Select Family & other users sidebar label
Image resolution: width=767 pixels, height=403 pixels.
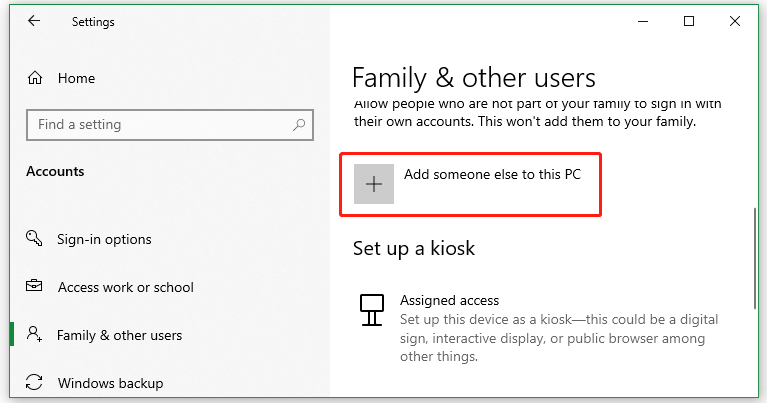(120, 335)
